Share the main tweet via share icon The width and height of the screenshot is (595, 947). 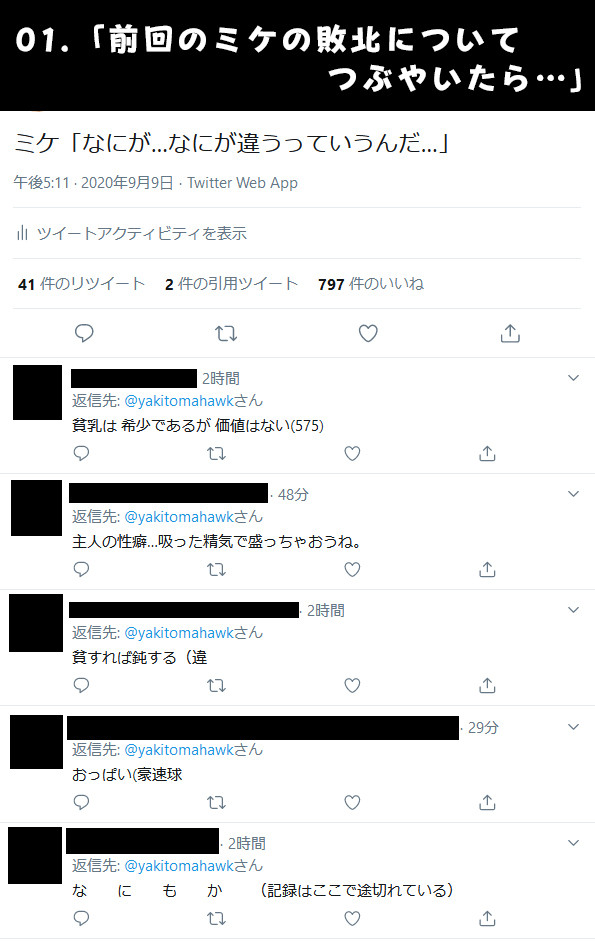point(510,333)
